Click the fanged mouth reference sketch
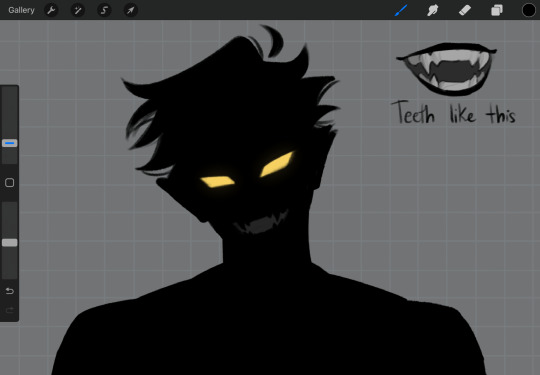Viewport: 540px width, 375px height. point(447,69)
